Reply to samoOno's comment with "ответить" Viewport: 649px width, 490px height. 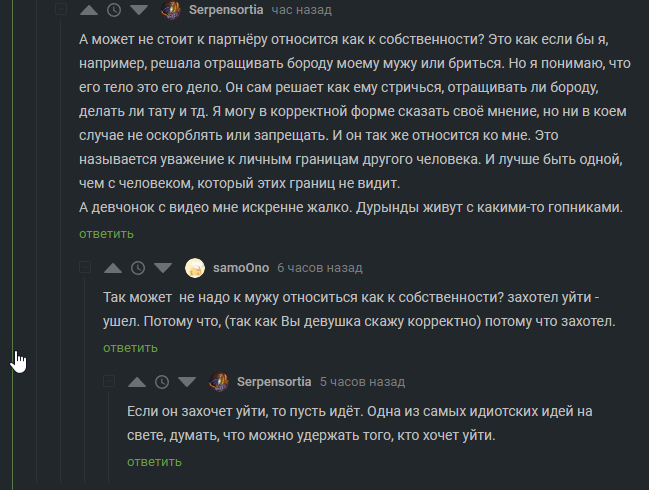(x=130, y=348)
